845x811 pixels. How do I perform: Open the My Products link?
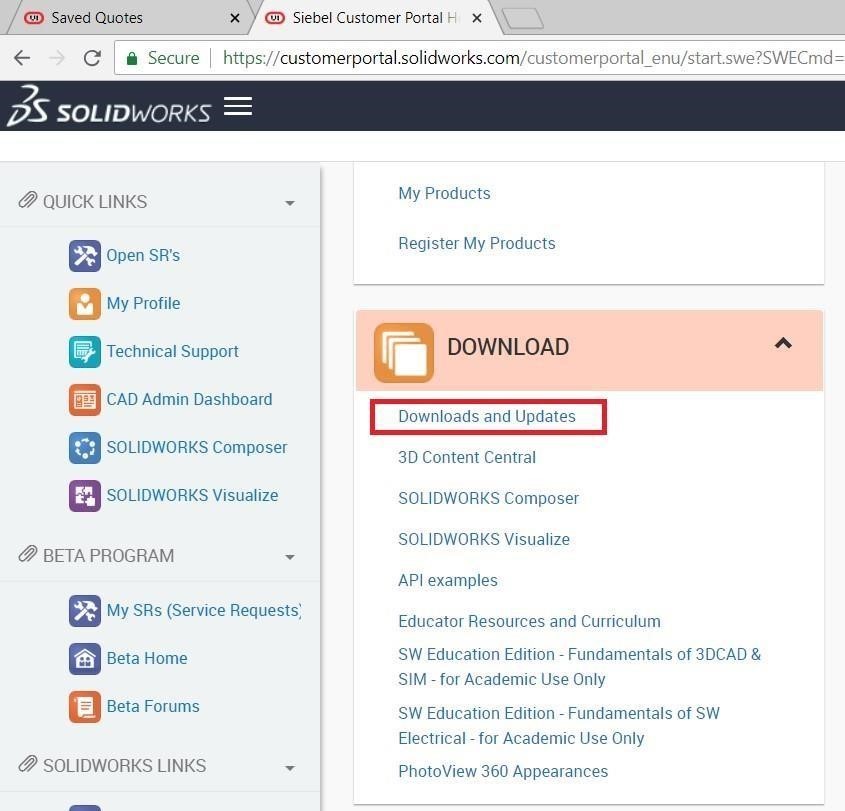(x=444, y=193)
